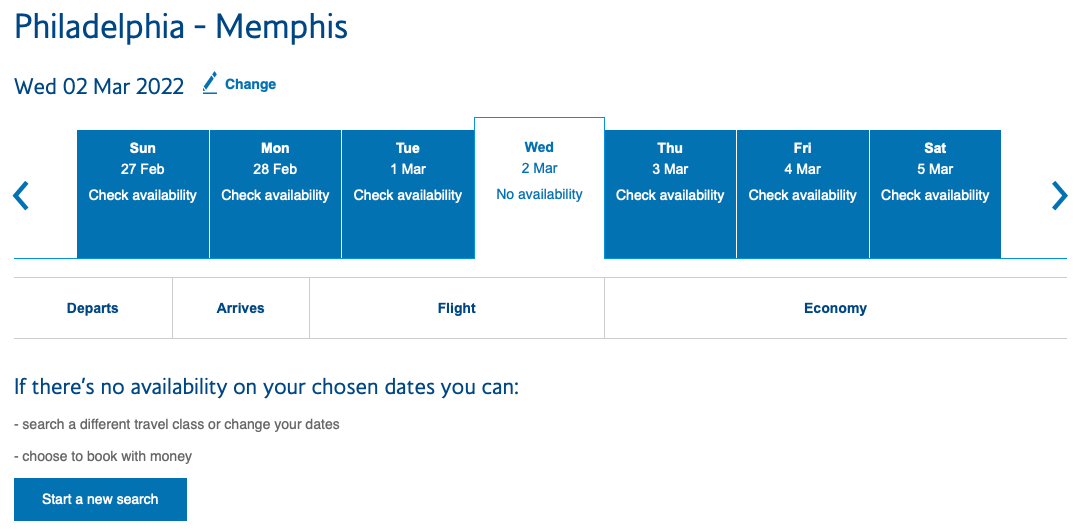Click the Departs column header

[93, 308]
